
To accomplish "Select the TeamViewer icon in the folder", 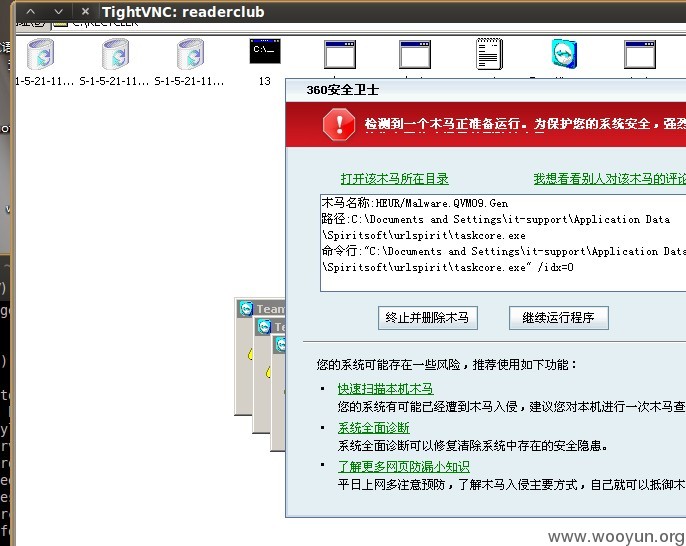I will [x=564, y=53].
